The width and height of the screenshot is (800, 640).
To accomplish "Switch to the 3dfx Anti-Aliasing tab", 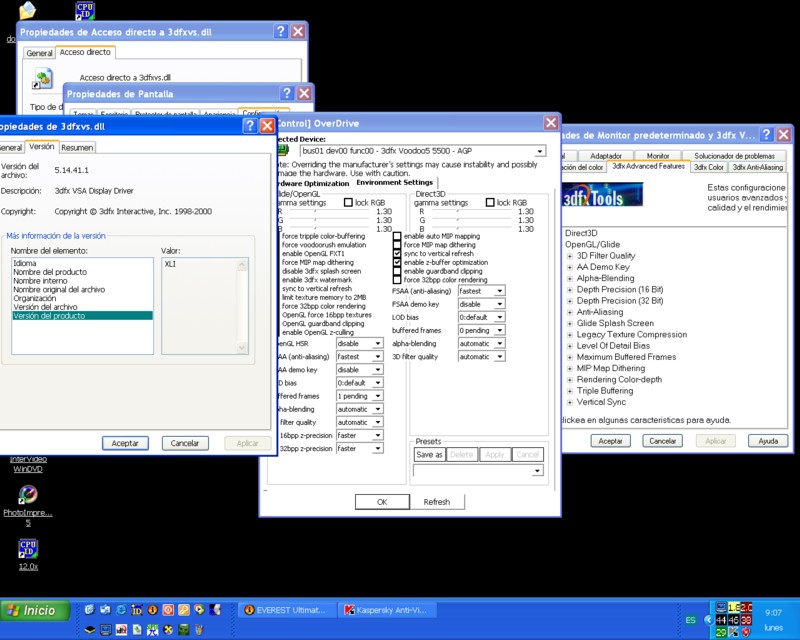I will point(757,167).
